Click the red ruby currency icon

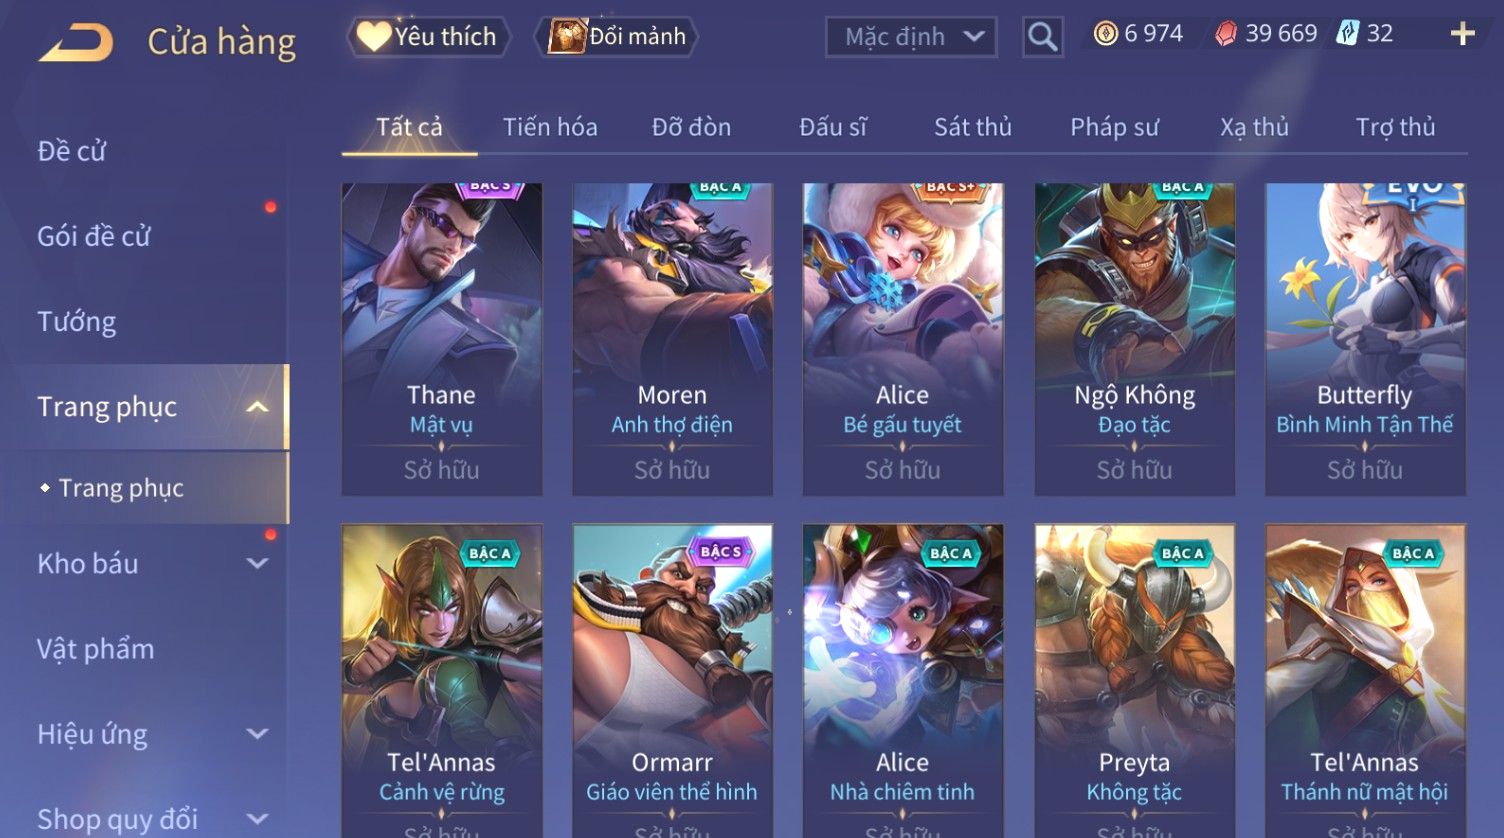(x=1226, y=34)
